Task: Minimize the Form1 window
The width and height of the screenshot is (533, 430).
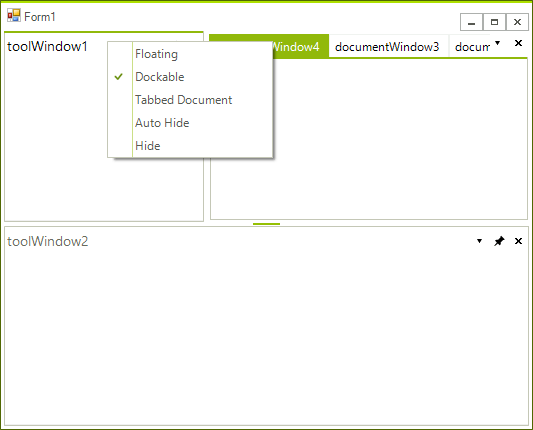Action: pyautogui.click(x=471, y=22)
